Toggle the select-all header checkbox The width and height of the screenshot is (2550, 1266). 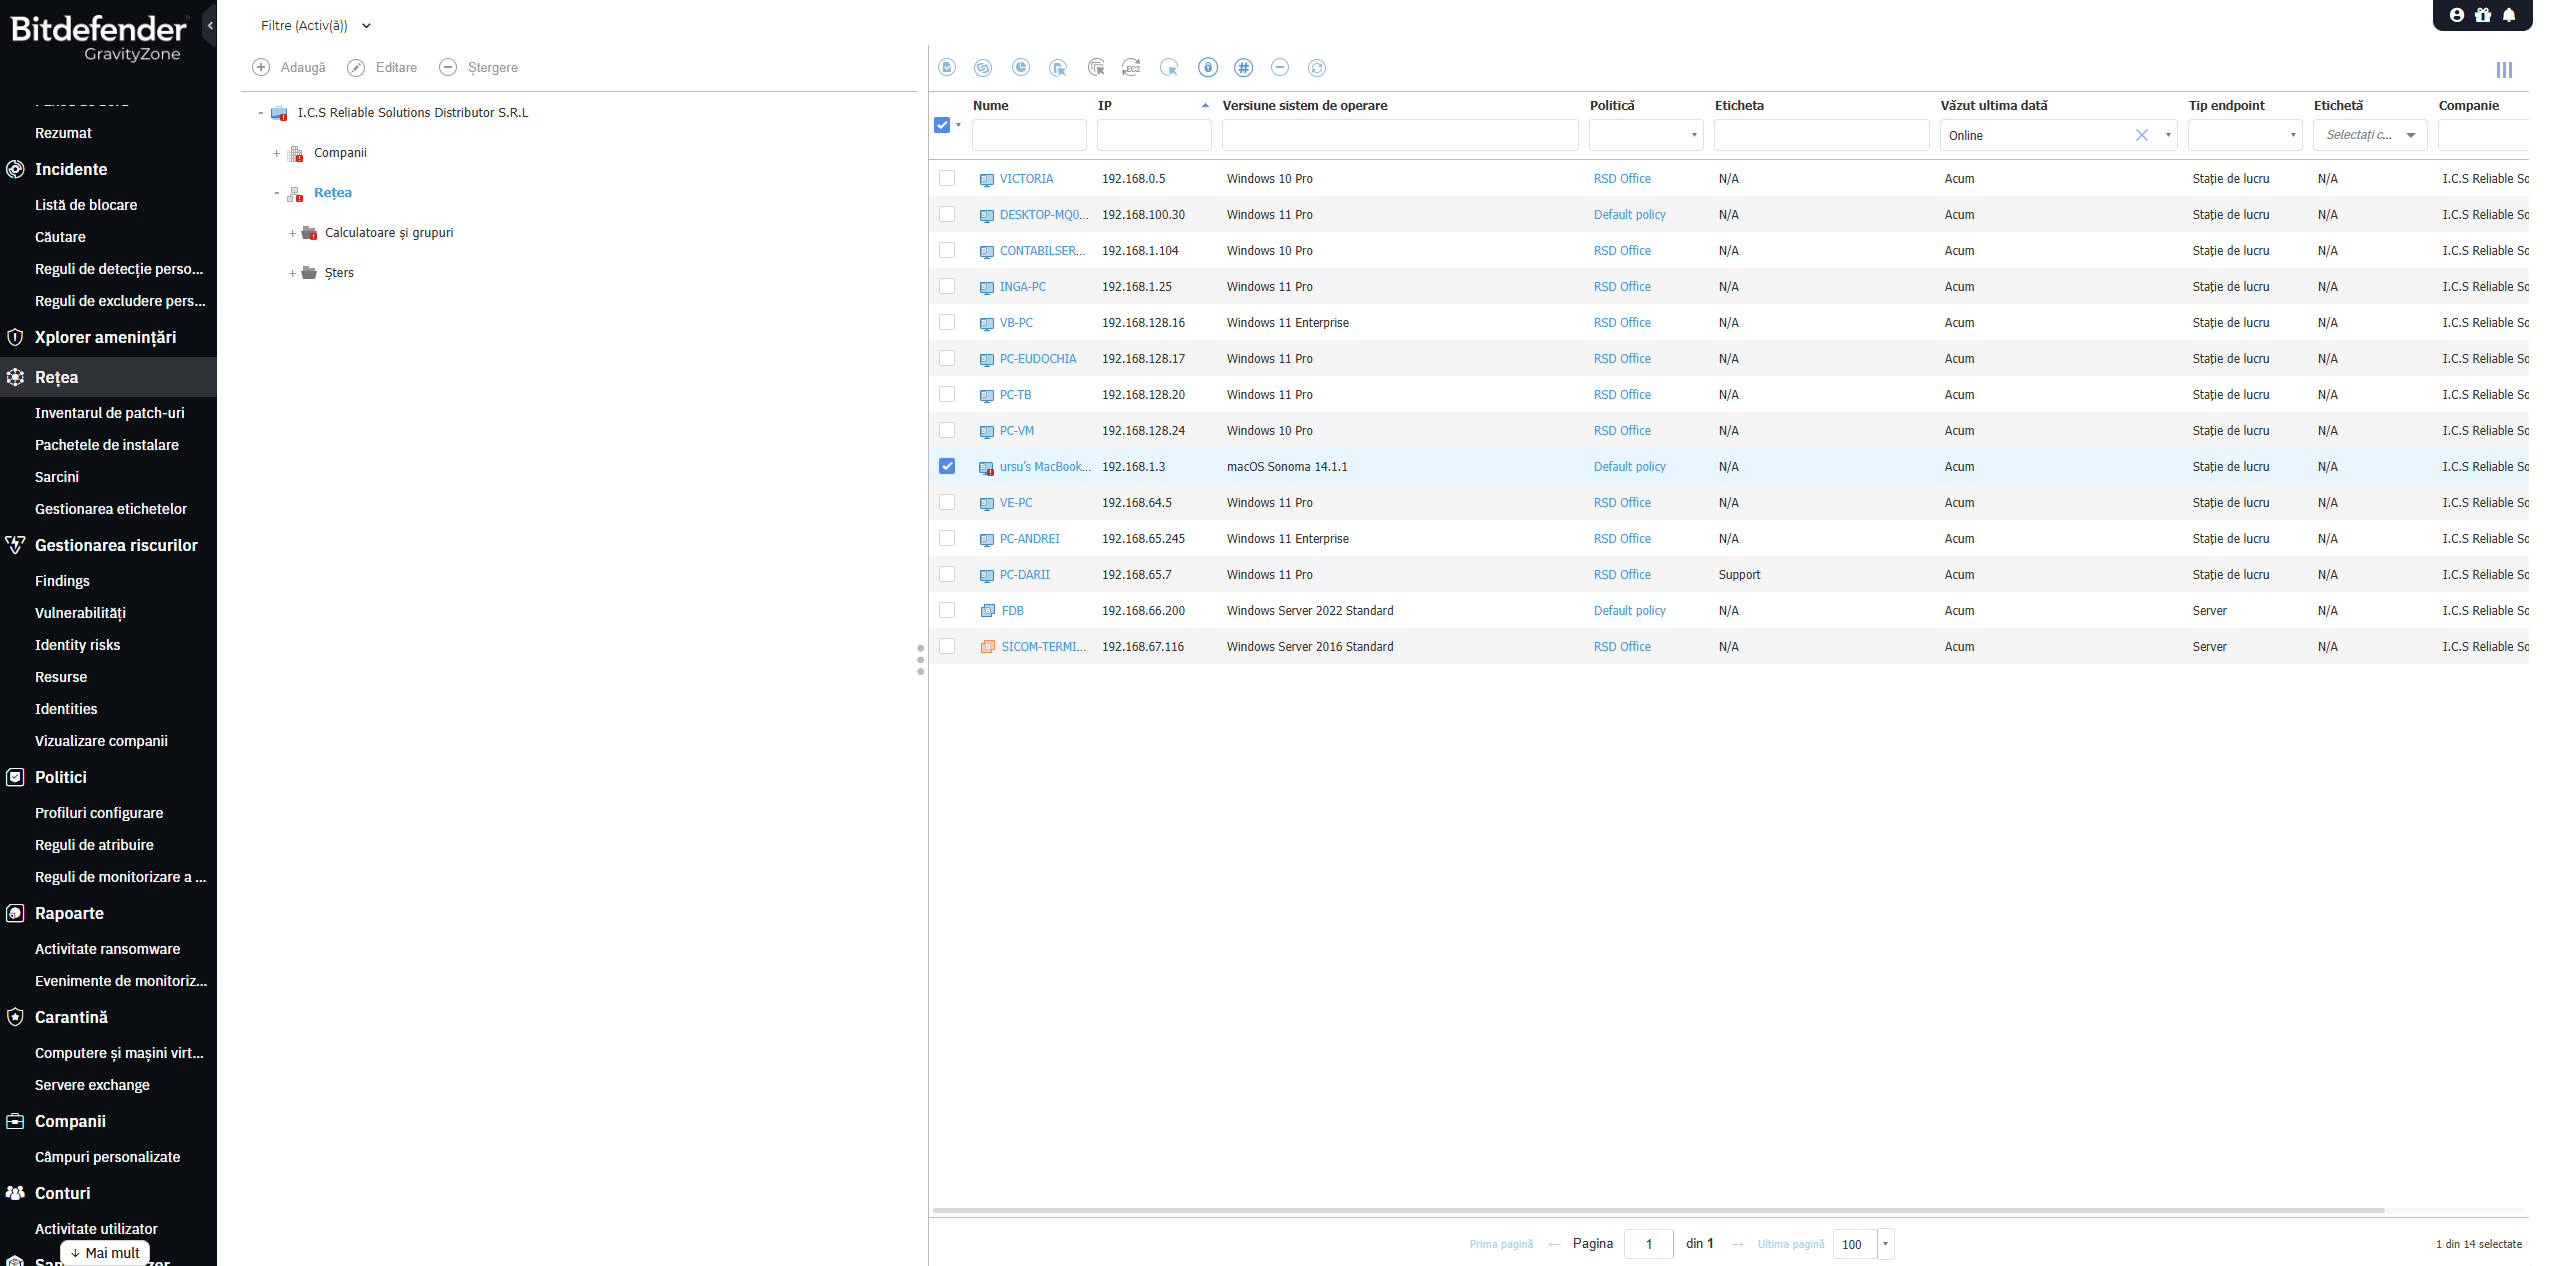click(942, 125)
